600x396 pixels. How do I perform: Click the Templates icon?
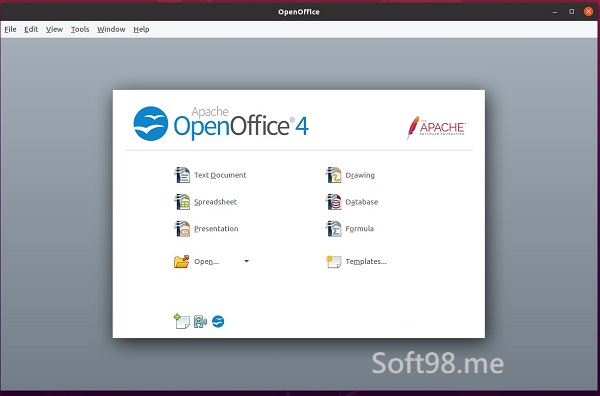click(x=334, y=262)
